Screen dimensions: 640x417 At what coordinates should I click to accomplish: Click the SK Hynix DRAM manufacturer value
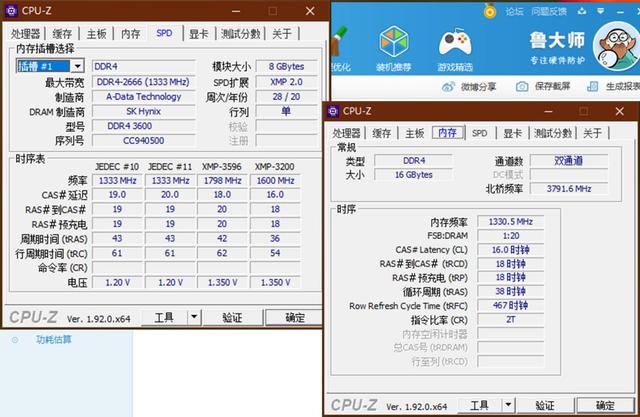(143, 111)
